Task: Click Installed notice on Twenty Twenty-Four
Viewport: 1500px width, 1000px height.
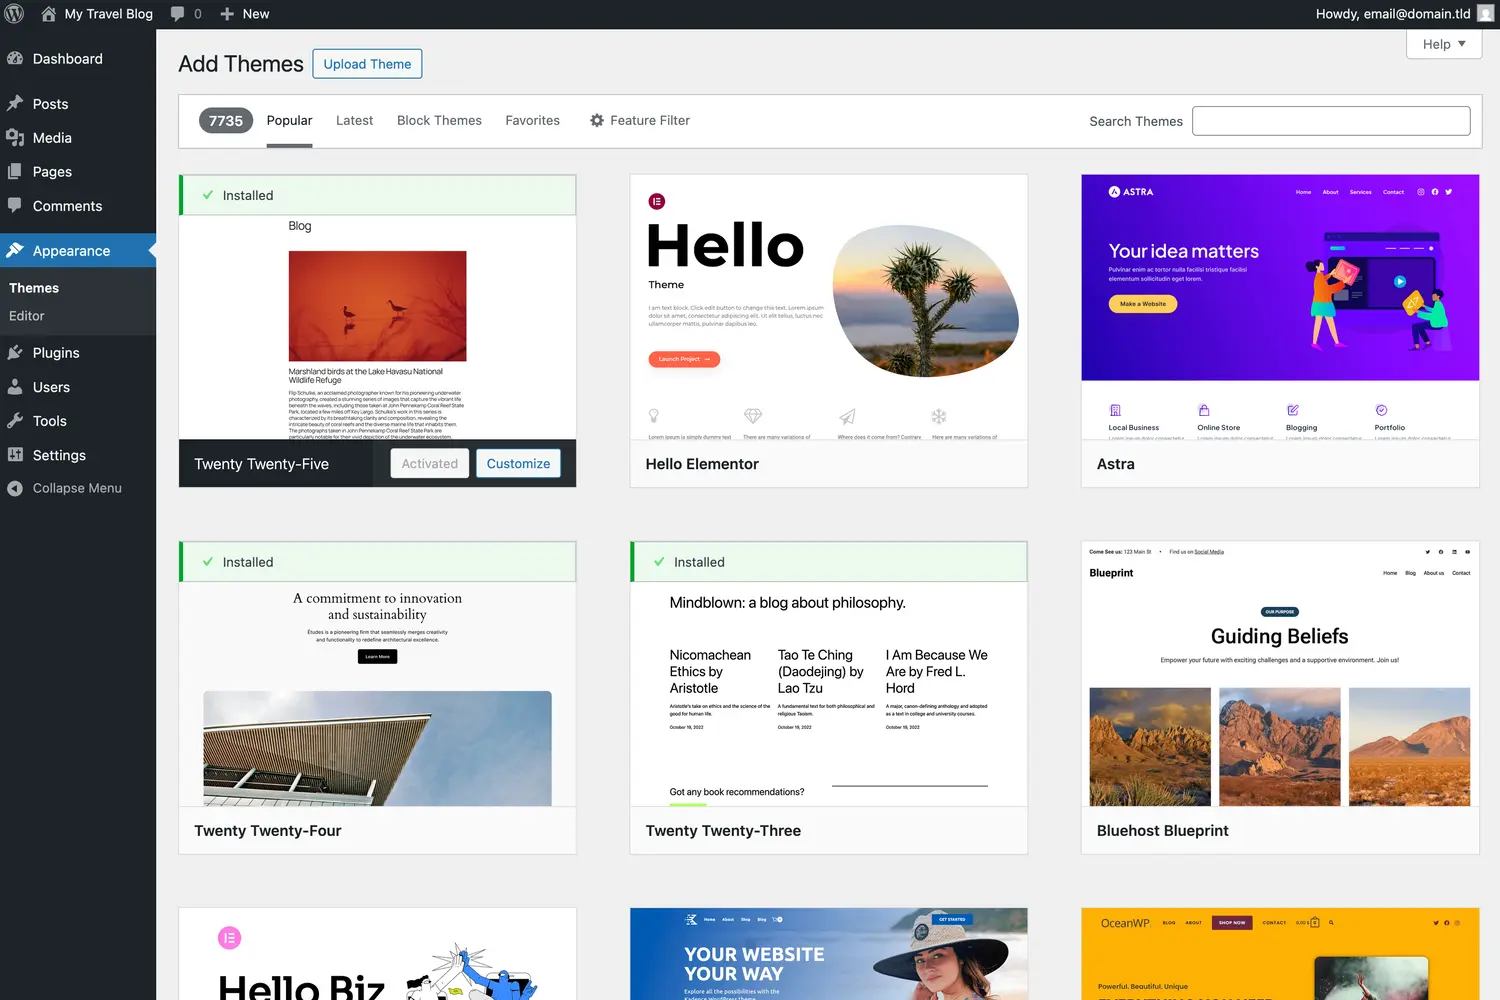Action: [x=378, y=562]
